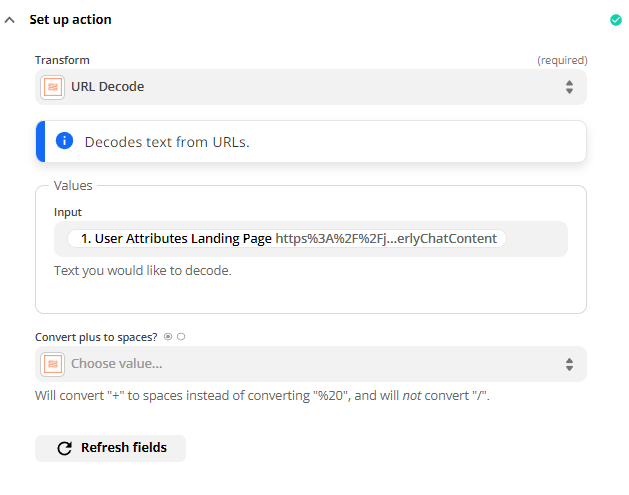The width and height of the screenshot is (629, 495).
Task: Click the Decodes text from URLs banner
Action: click(x=311, y=142)
